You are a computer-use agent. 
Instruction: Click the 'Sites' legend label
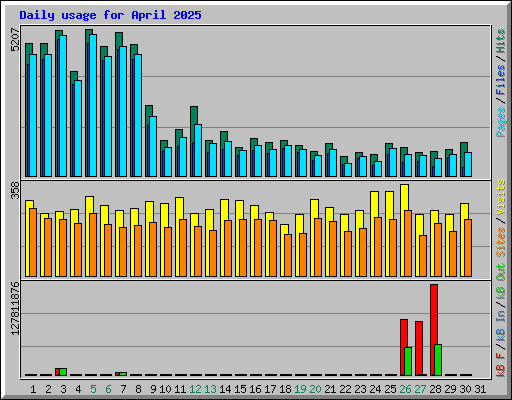[x=501, y=242]
